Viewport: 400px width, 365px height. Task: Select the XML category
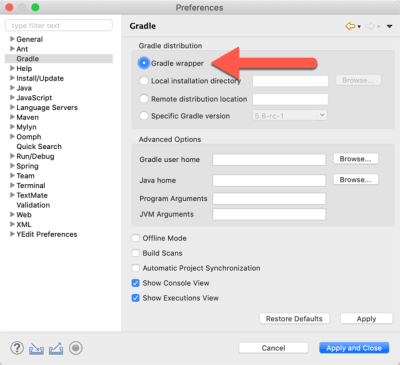[24, 224]
